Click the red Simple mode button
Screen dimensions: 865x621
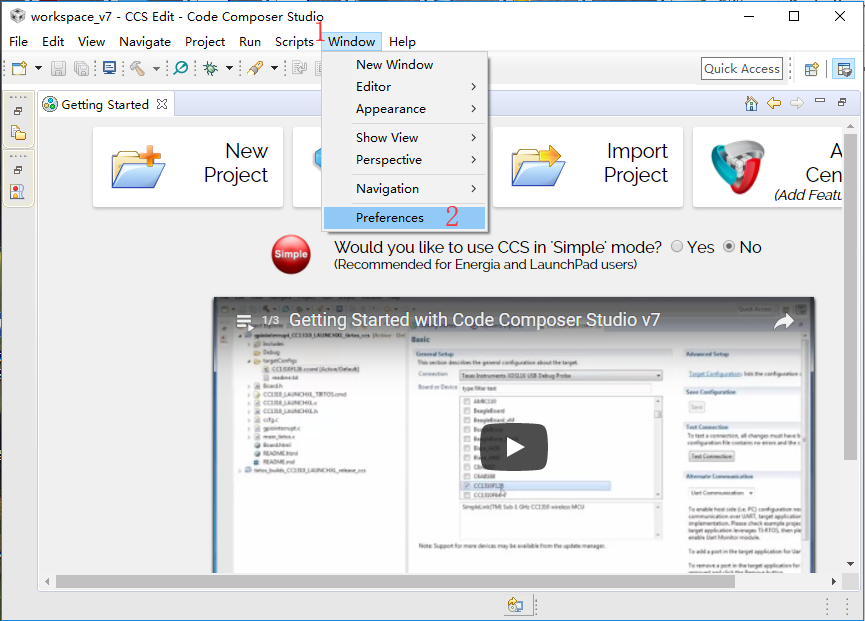(291, 254)
